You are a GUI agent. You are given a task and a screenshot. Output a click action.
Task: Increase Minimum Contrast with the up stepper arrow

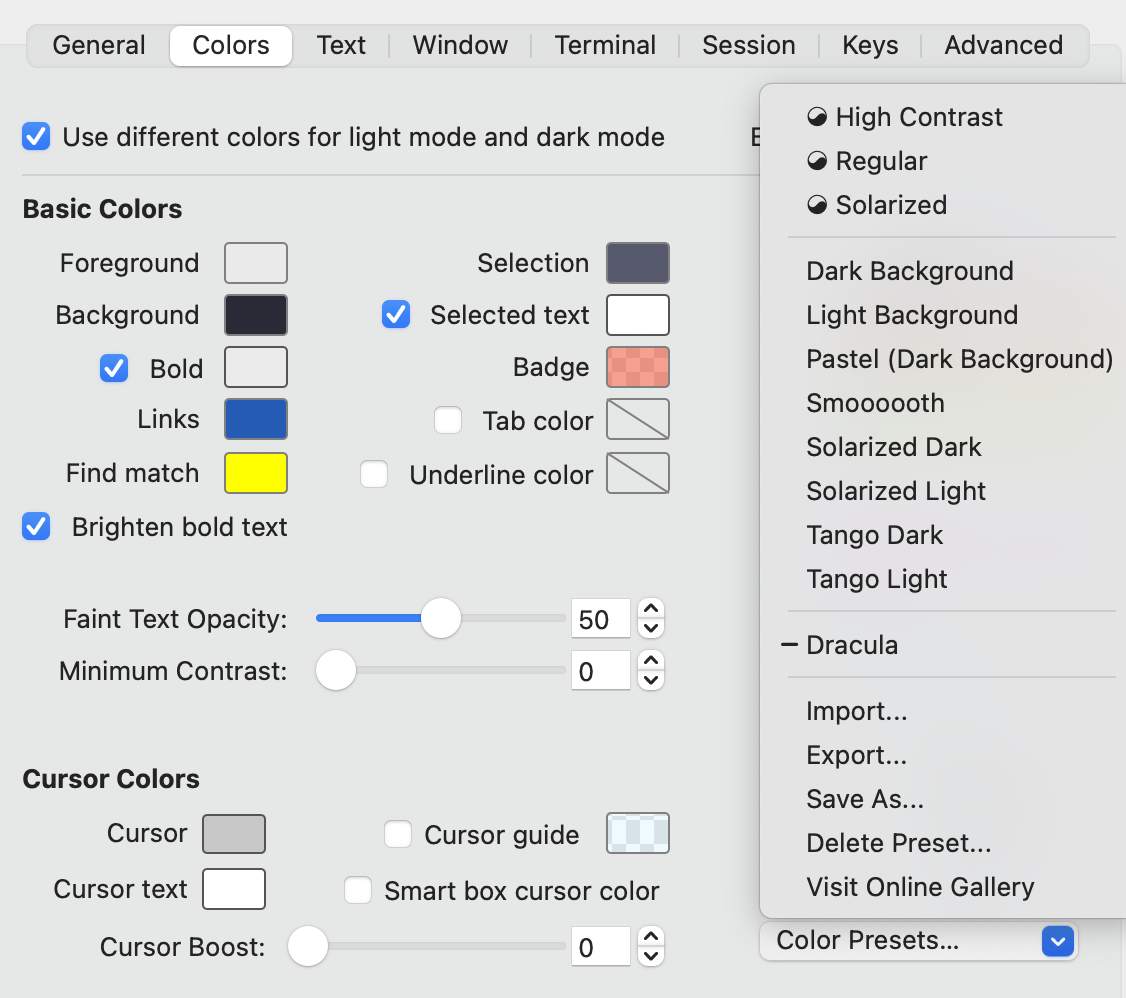[651, 661]
